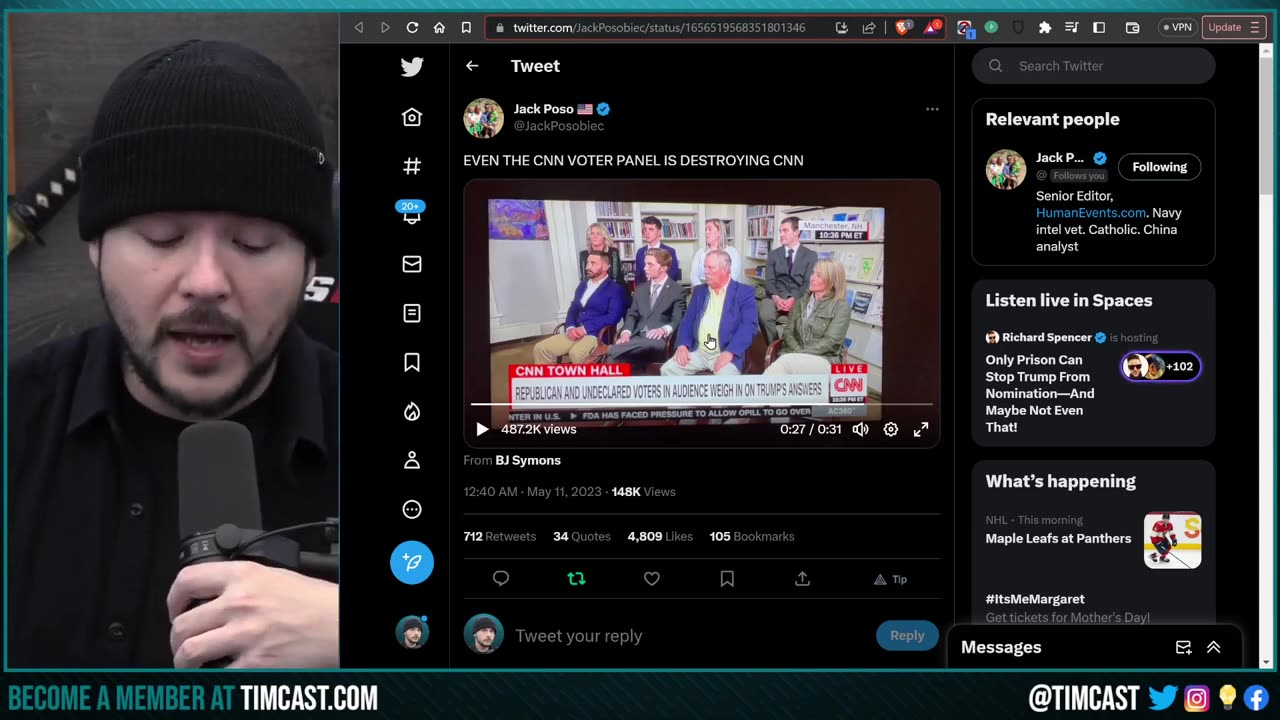Play the embedded CNN video

[x=482, y=429]
